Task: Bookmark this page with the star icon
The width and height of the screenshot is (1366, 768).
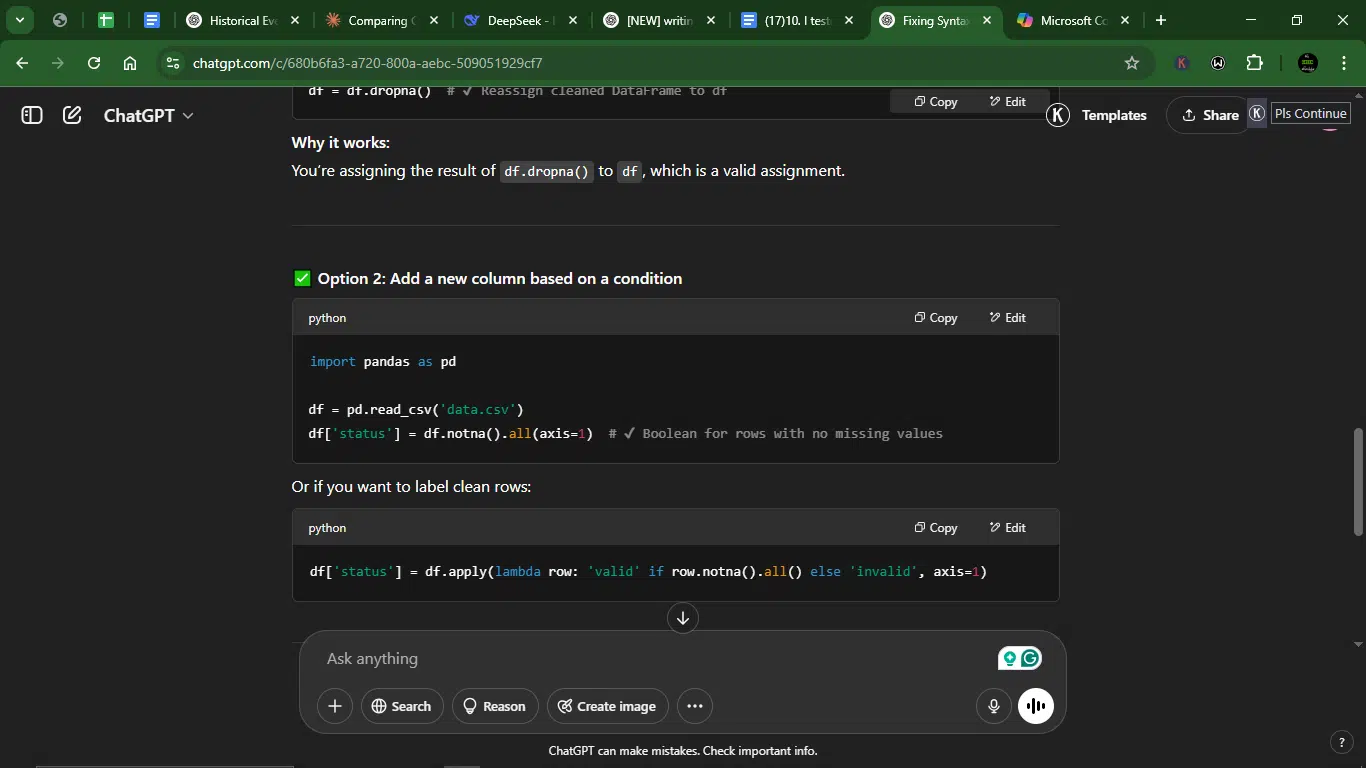Action: coord(1132,63)
